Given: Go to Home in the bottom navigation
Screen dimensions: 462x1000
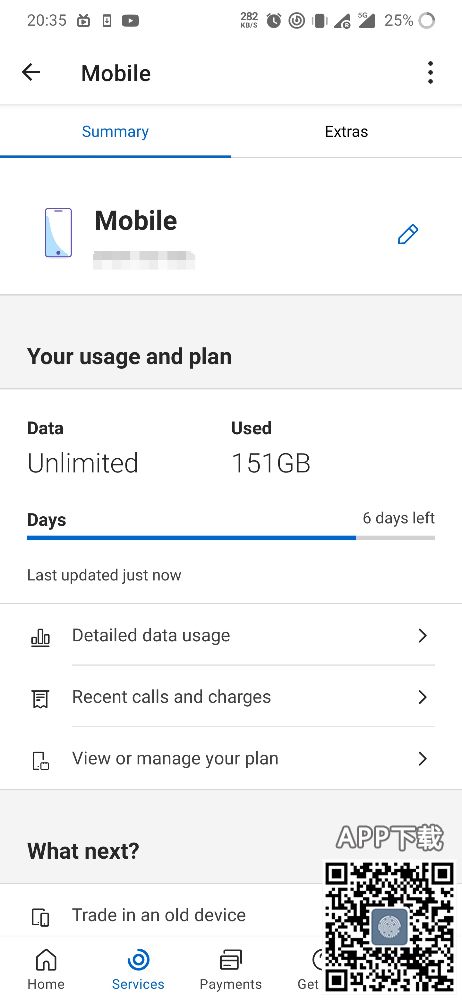Looking at the screenshot, I should (46, 969).
